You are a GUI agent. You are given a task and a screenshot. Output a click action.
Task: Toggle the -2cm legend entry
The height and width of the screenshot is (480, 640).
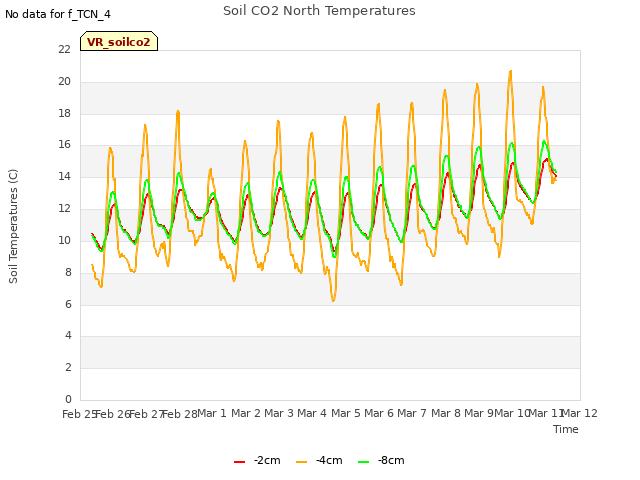pyautogui.click(x=257, y=460)
